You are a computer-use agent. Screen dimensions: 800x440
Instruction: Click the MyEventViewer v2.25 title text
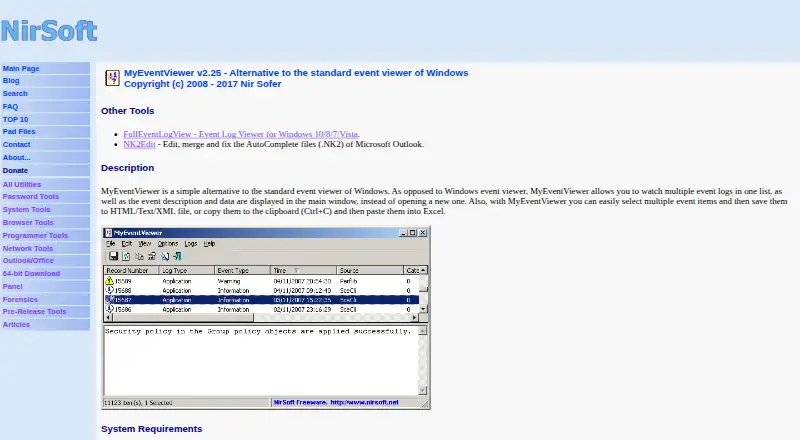[296, 73]
